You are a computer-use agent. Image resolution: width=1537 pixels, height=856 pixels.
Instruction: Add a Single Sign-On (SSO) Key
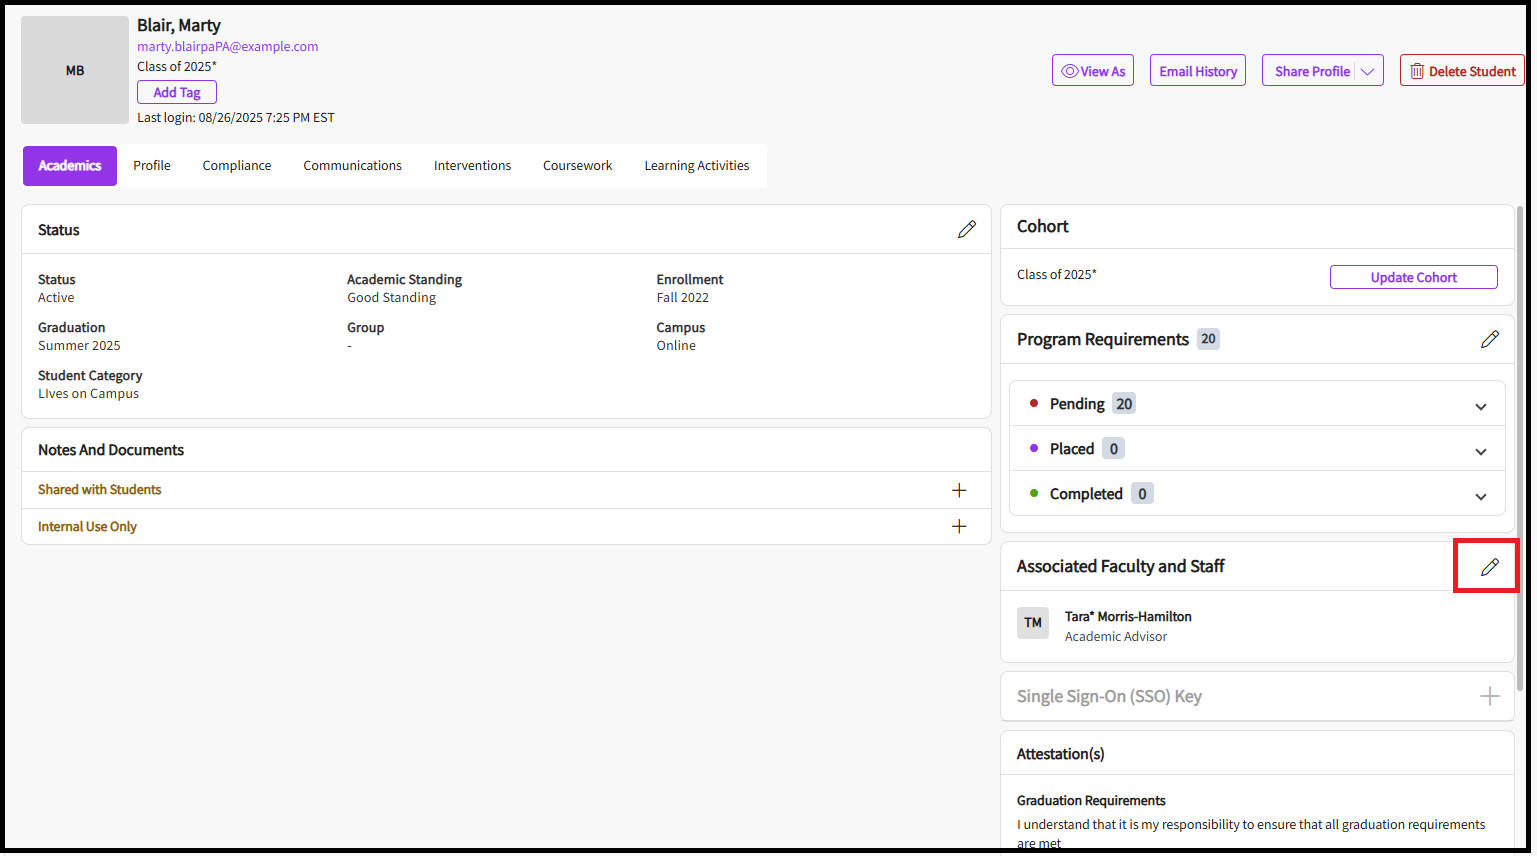[x=1489, y=697]
